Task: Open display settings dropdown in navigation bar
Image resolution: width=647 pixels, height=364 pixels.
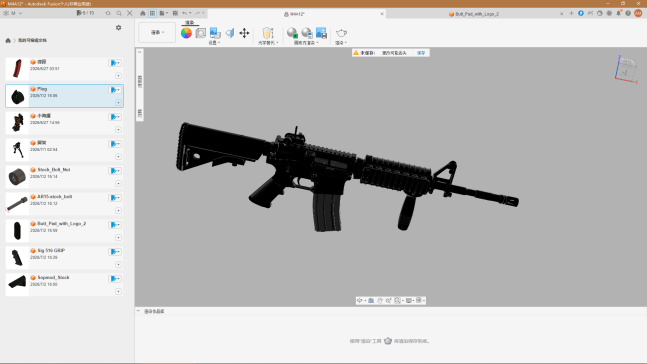Action: 409,300
